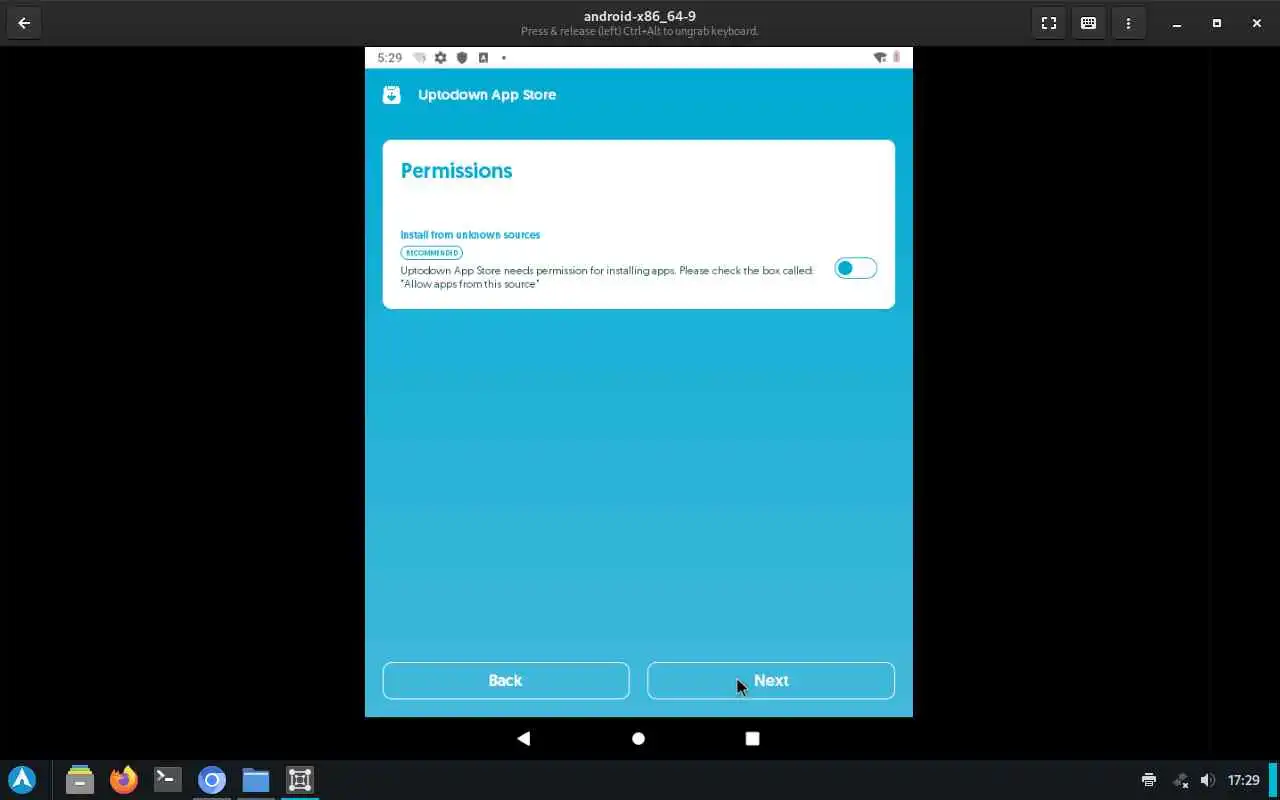Tap the Android home circle button
The image size is (1280, 800).
pos(638,738)
